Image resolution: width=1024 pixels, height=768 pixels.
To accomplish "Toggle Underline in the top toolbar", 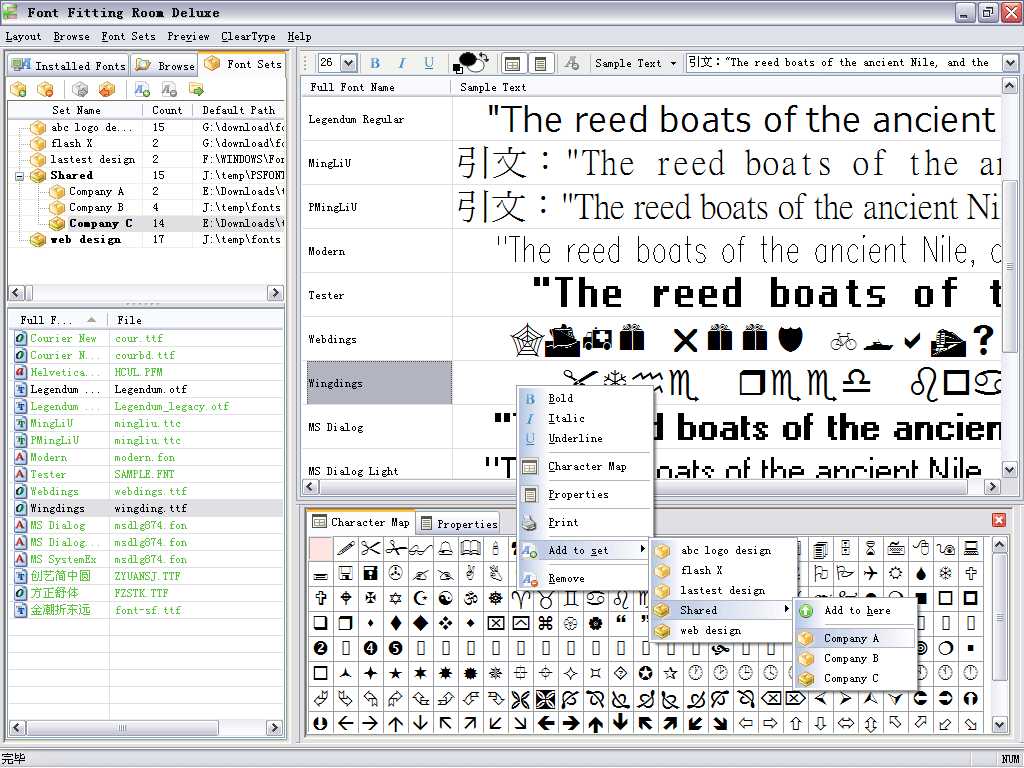I will click(428, 63).
